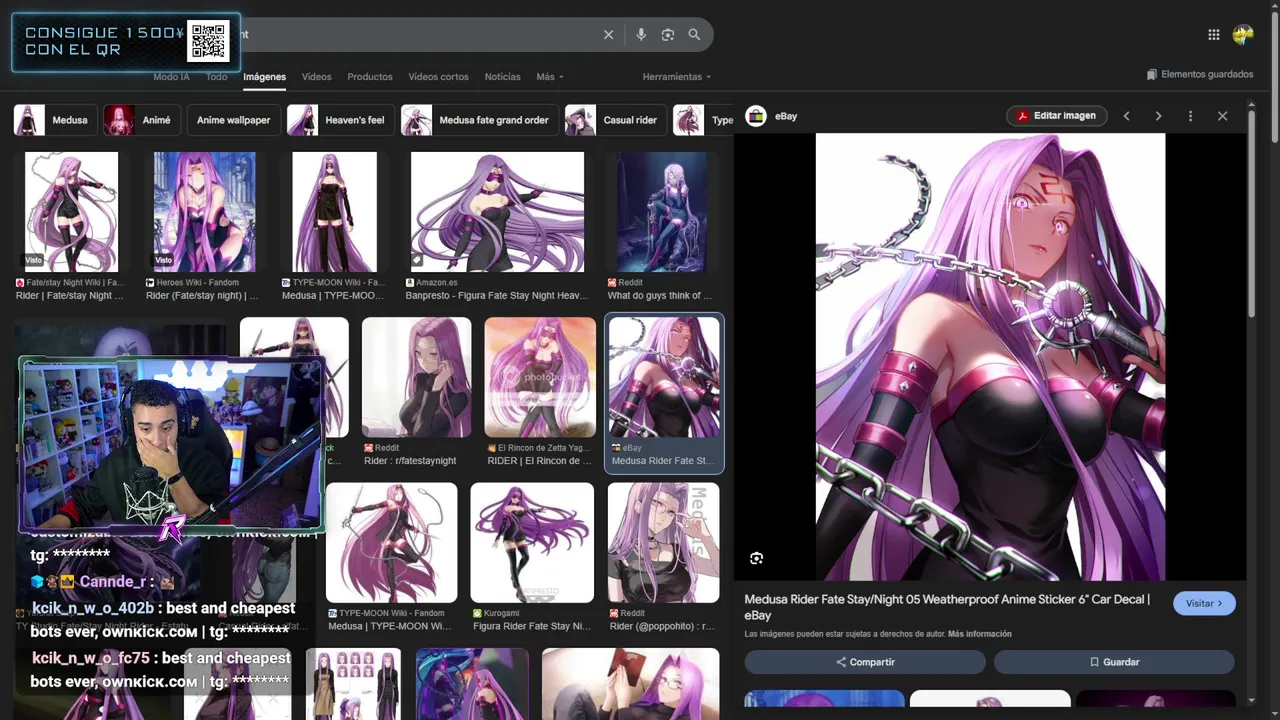Open the Productos tab
This screenshot has width=1280, height=720.
coord(370,77)
